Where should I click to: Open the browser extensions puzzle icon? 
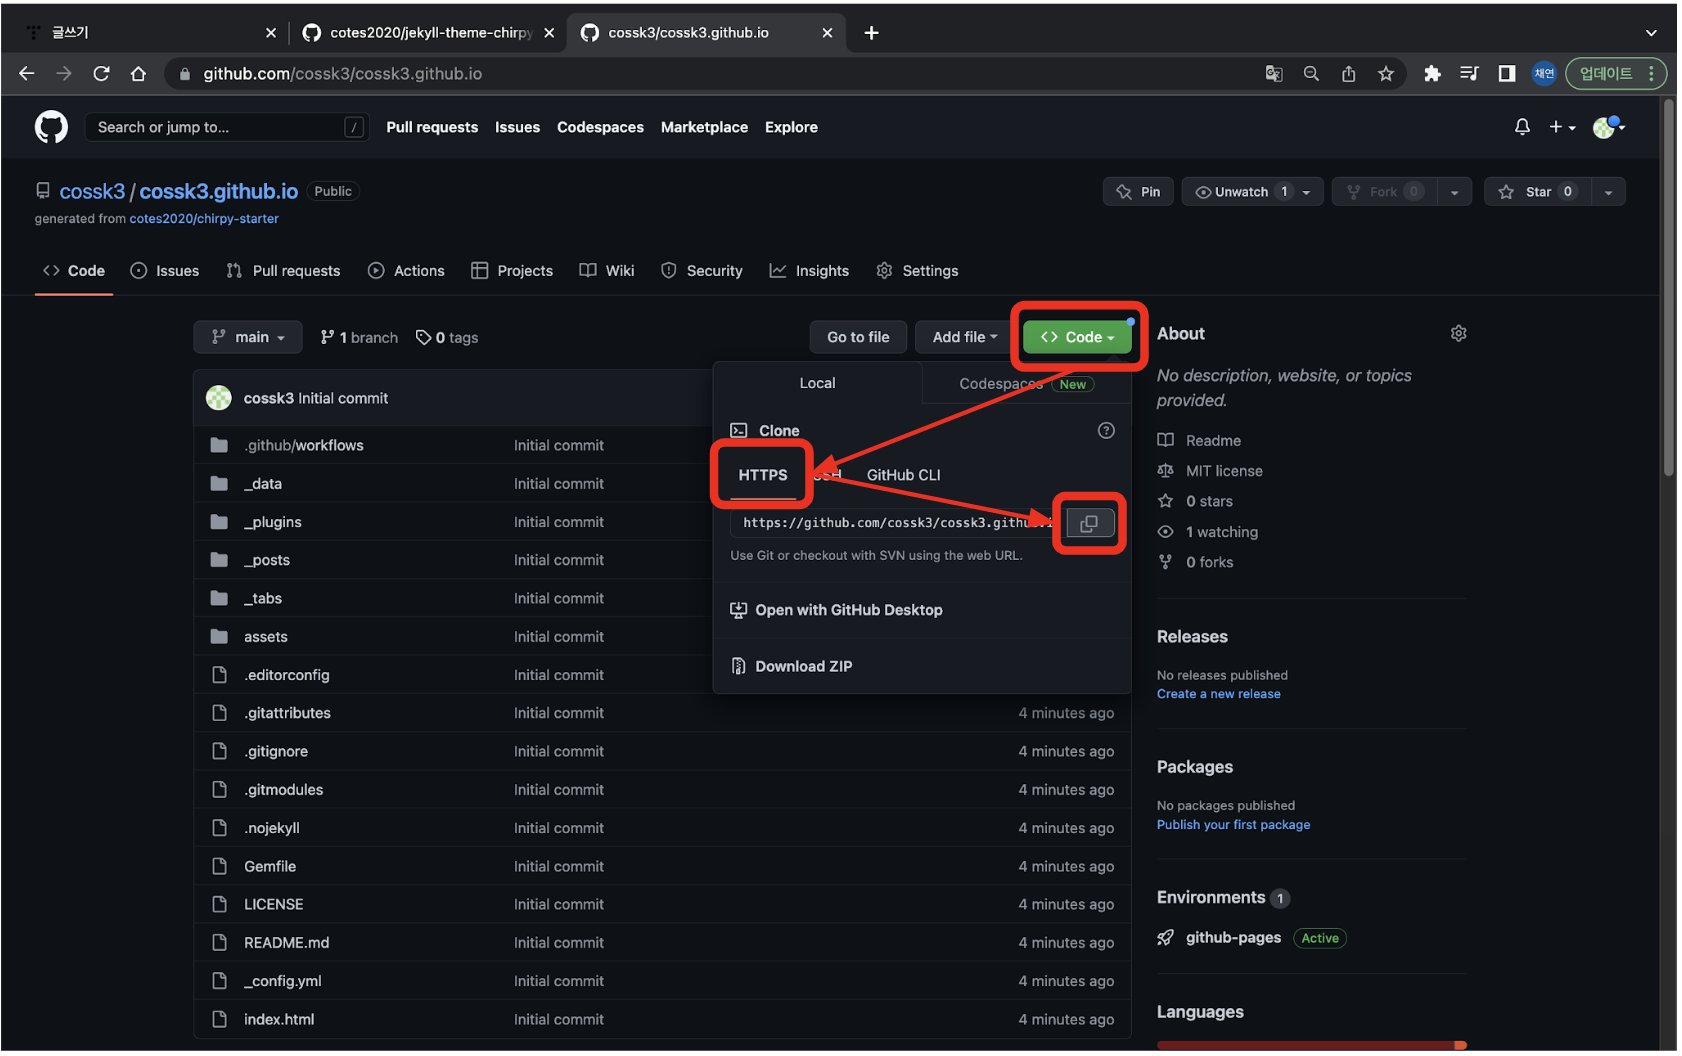(1432, 73)
